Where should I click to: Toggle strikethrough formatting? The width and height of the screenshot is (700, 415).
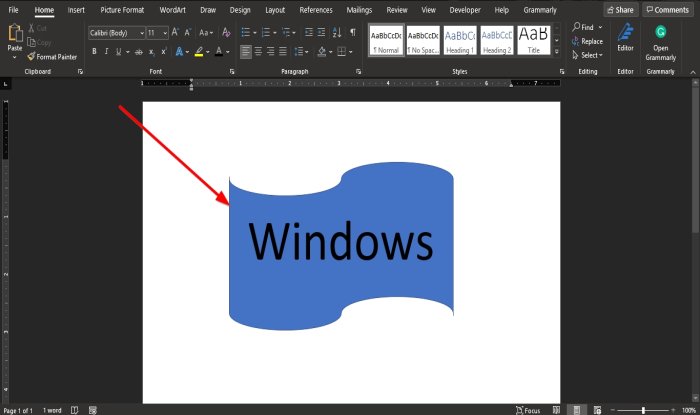(139, 52)
